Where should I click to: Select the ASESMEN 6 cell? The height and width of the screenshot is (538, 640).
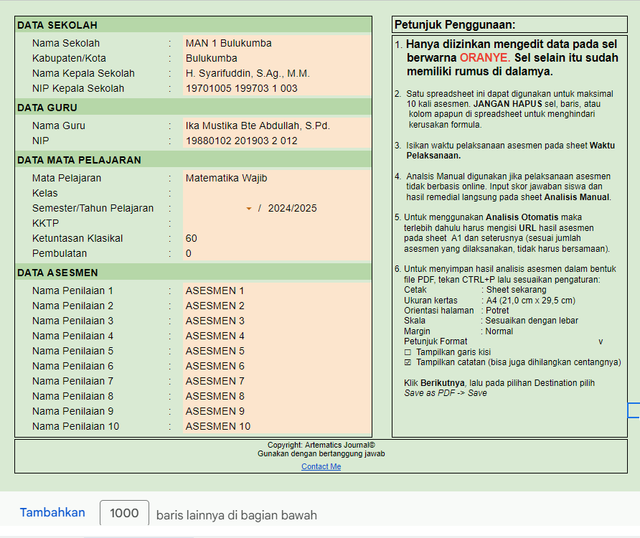[277, 366]
